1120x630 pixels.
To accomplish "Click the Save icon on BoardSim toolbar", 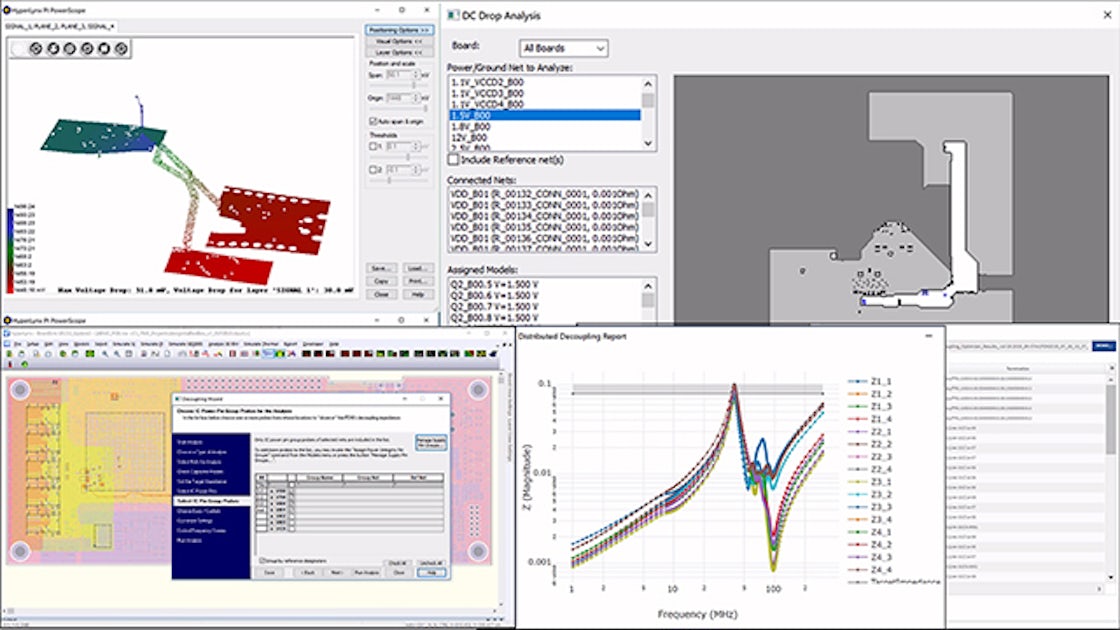I will pos(21,353).
